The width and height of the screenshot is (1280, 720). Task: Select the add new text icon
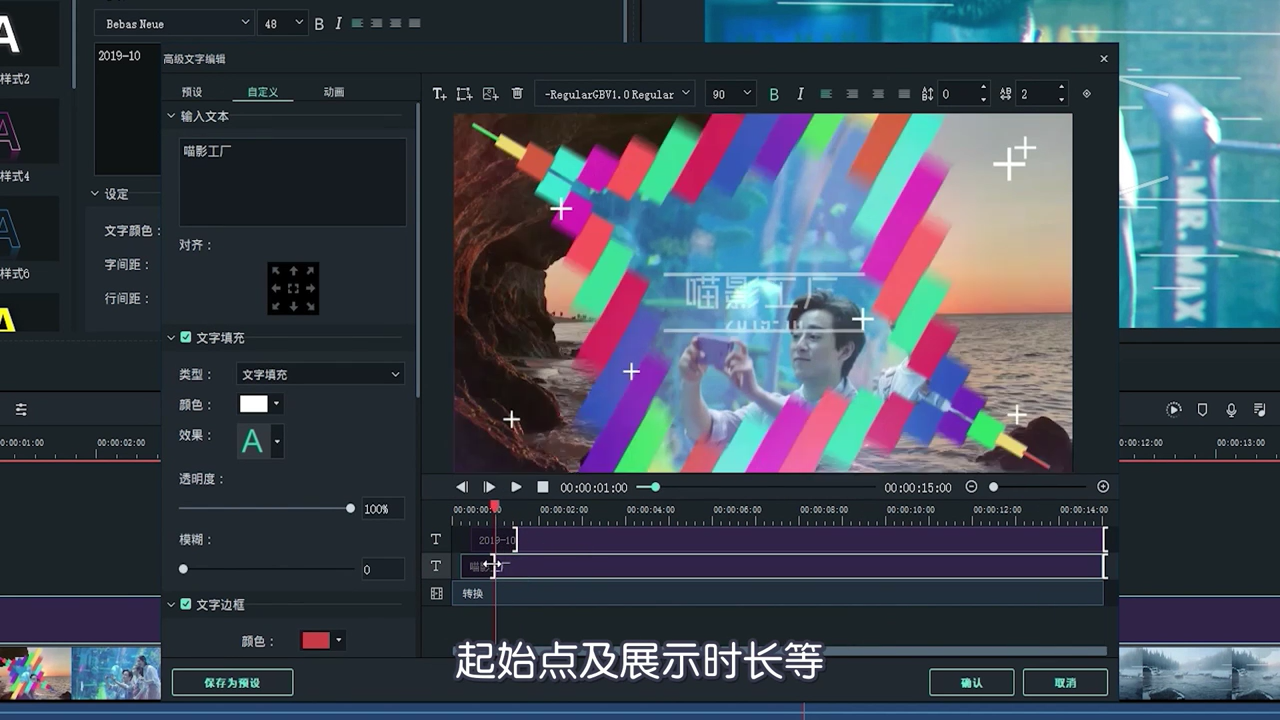[438, 93]
